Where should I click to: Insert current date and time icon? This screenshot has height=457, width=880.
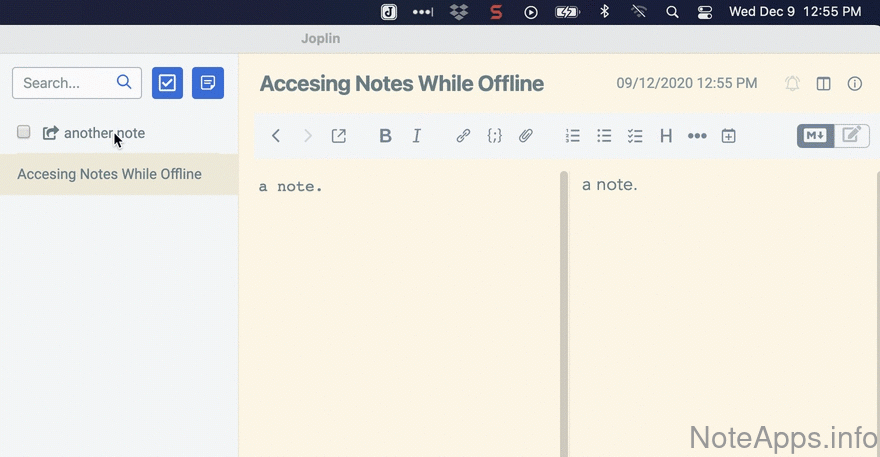pos(729,136)
